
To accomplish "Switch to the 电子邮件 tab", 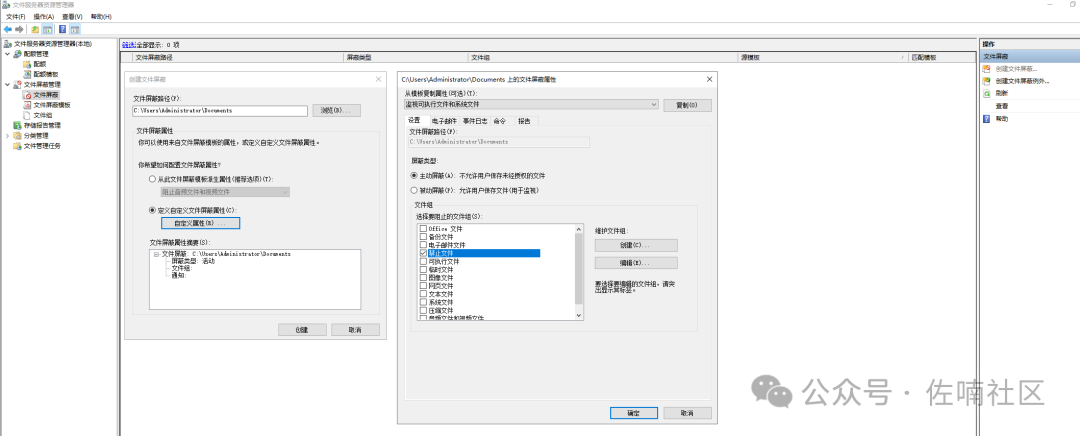I will [444, 121].
